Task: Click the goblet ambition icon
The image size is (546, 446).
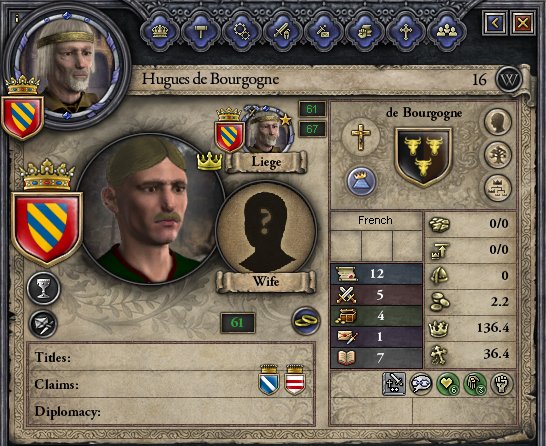Action: click(44, 289)
